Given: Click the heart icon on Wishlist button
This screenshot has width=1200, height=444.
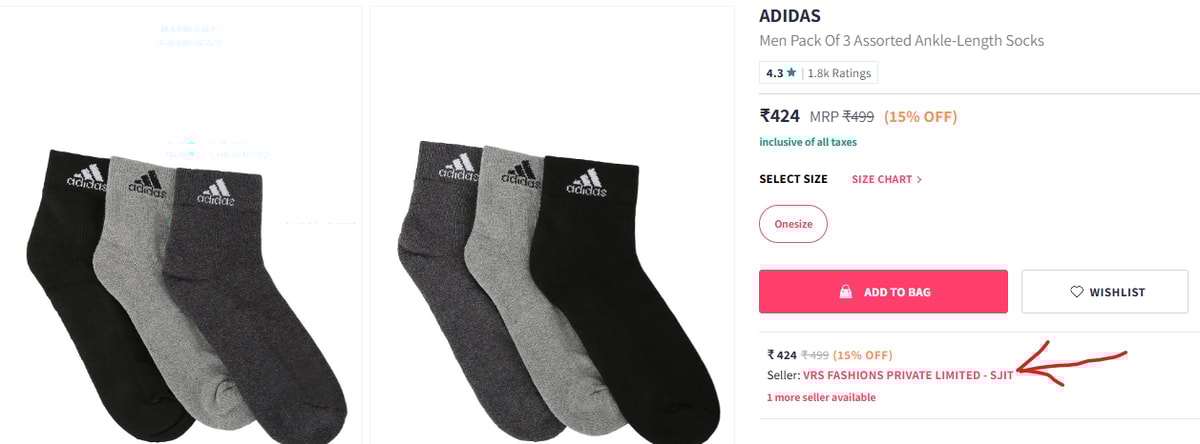Looking at the screenshot, I should (1077, 292).
